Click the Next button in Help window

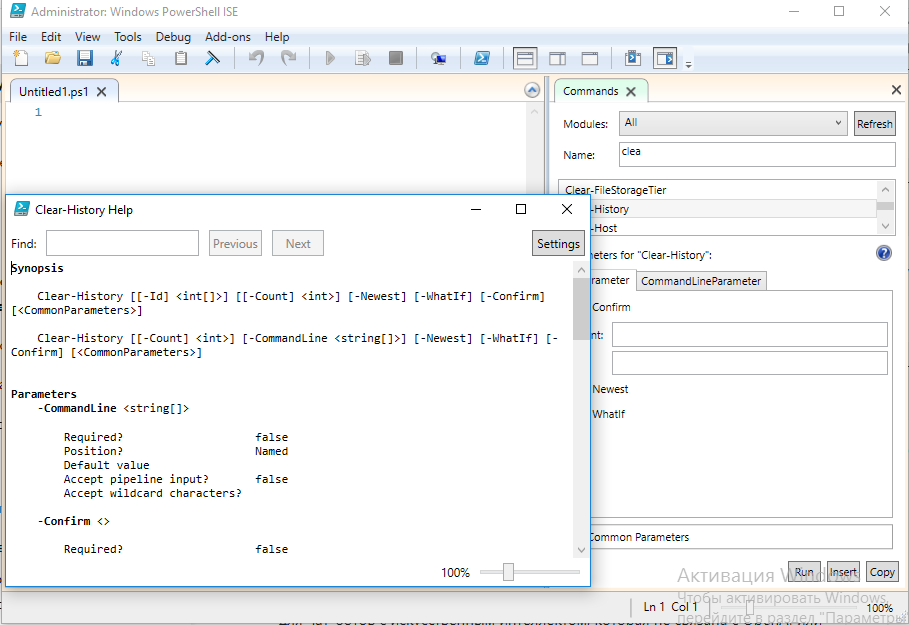tap(298, 244)
